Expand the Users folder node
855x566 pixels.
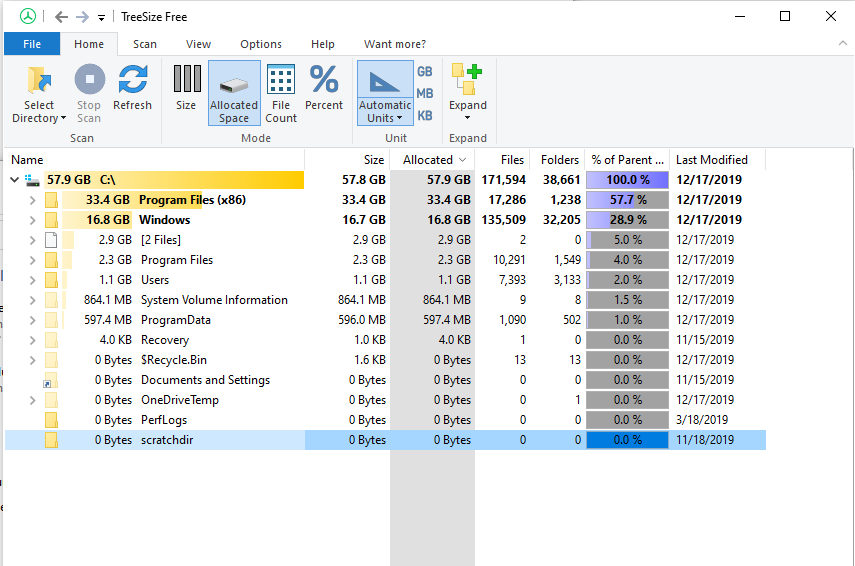33,280
